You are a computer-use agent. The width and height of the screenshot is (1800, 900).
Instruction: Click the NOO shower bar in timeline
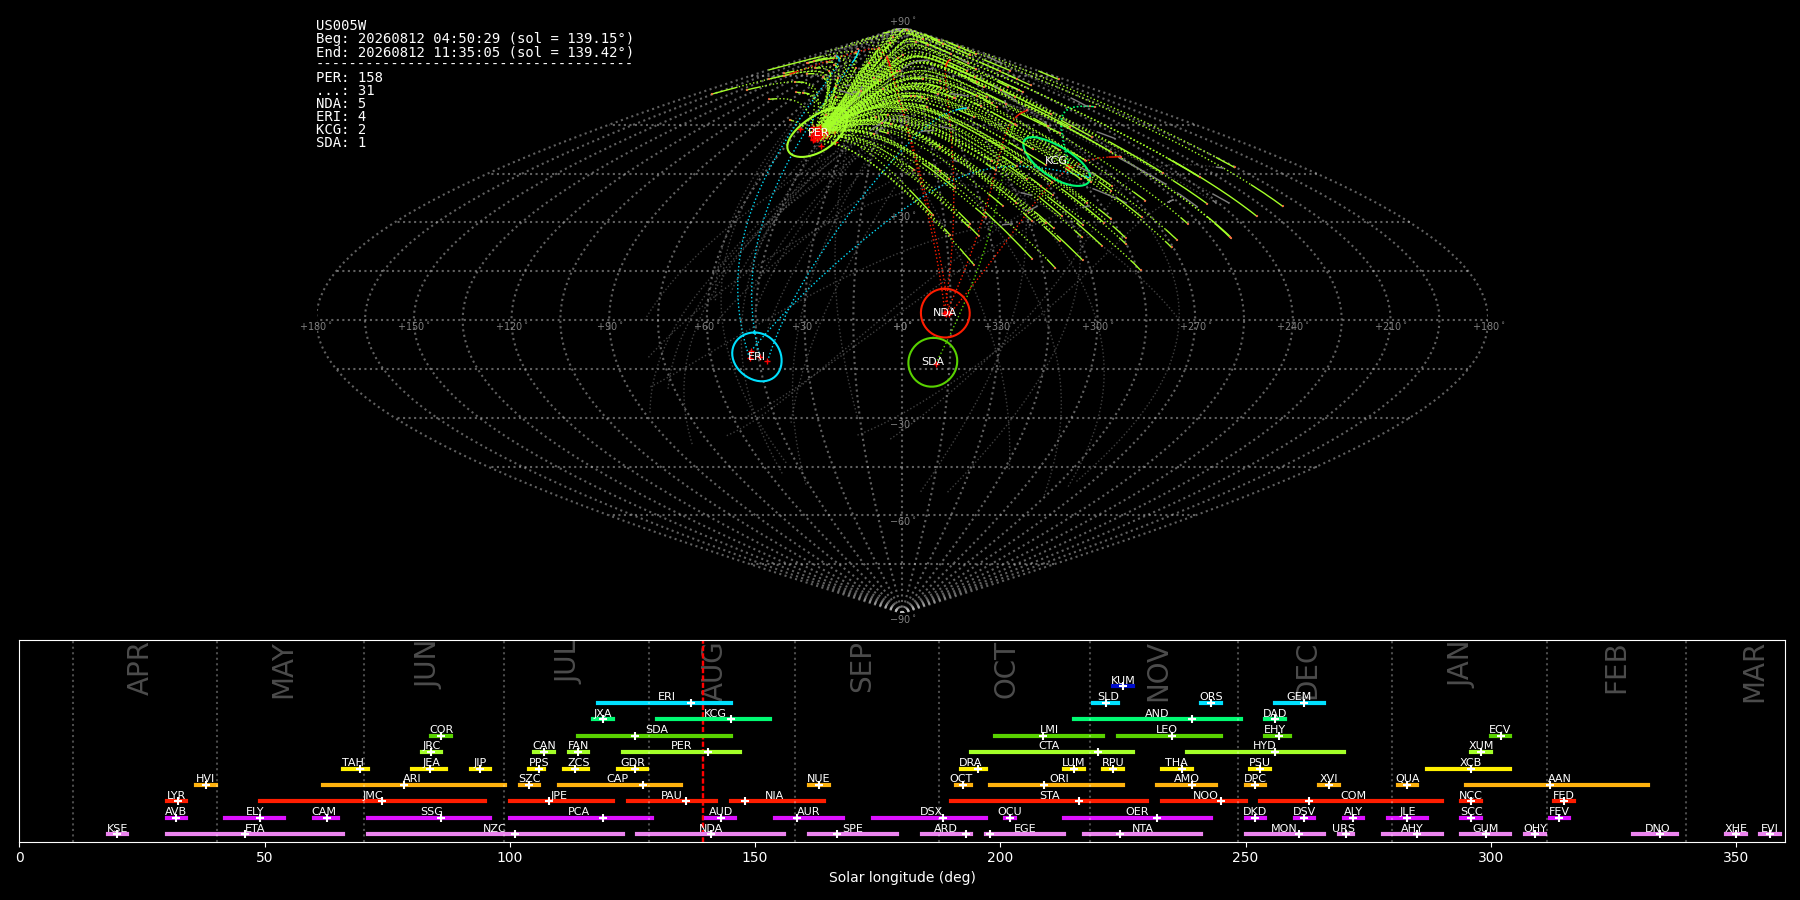coord(1204,801)
